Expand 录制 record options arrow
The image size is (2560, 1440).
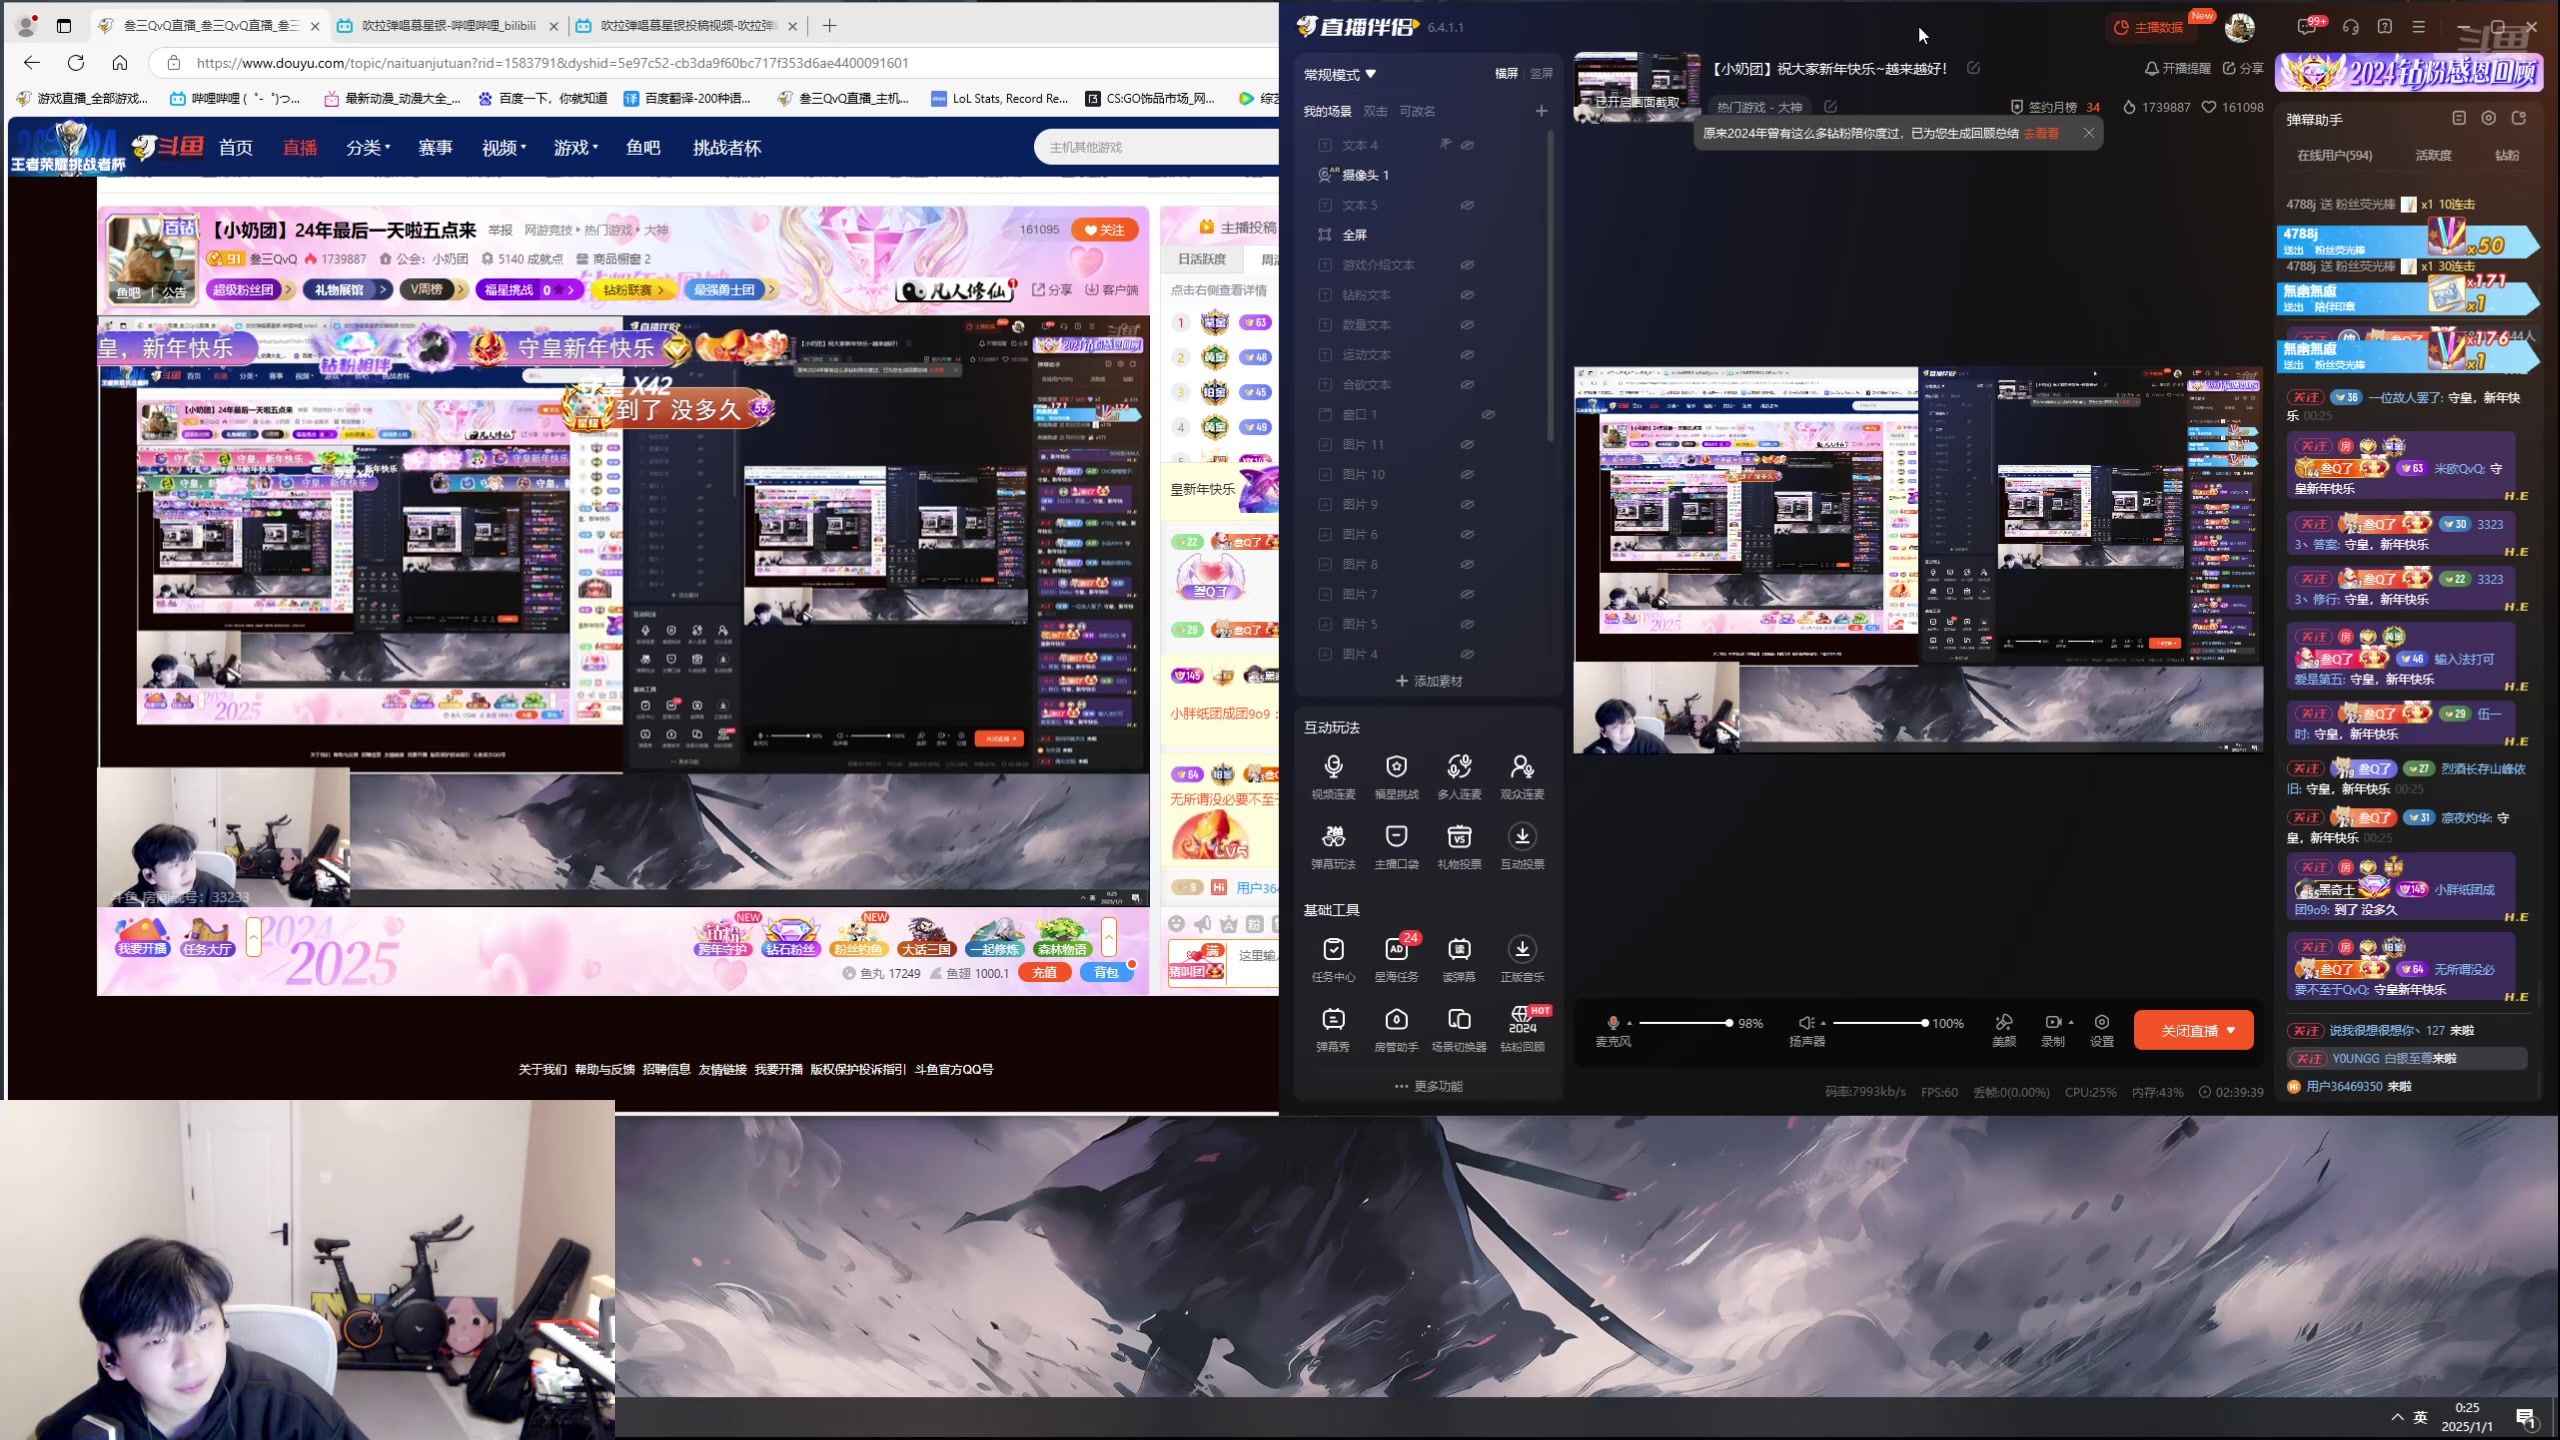2071,1022
